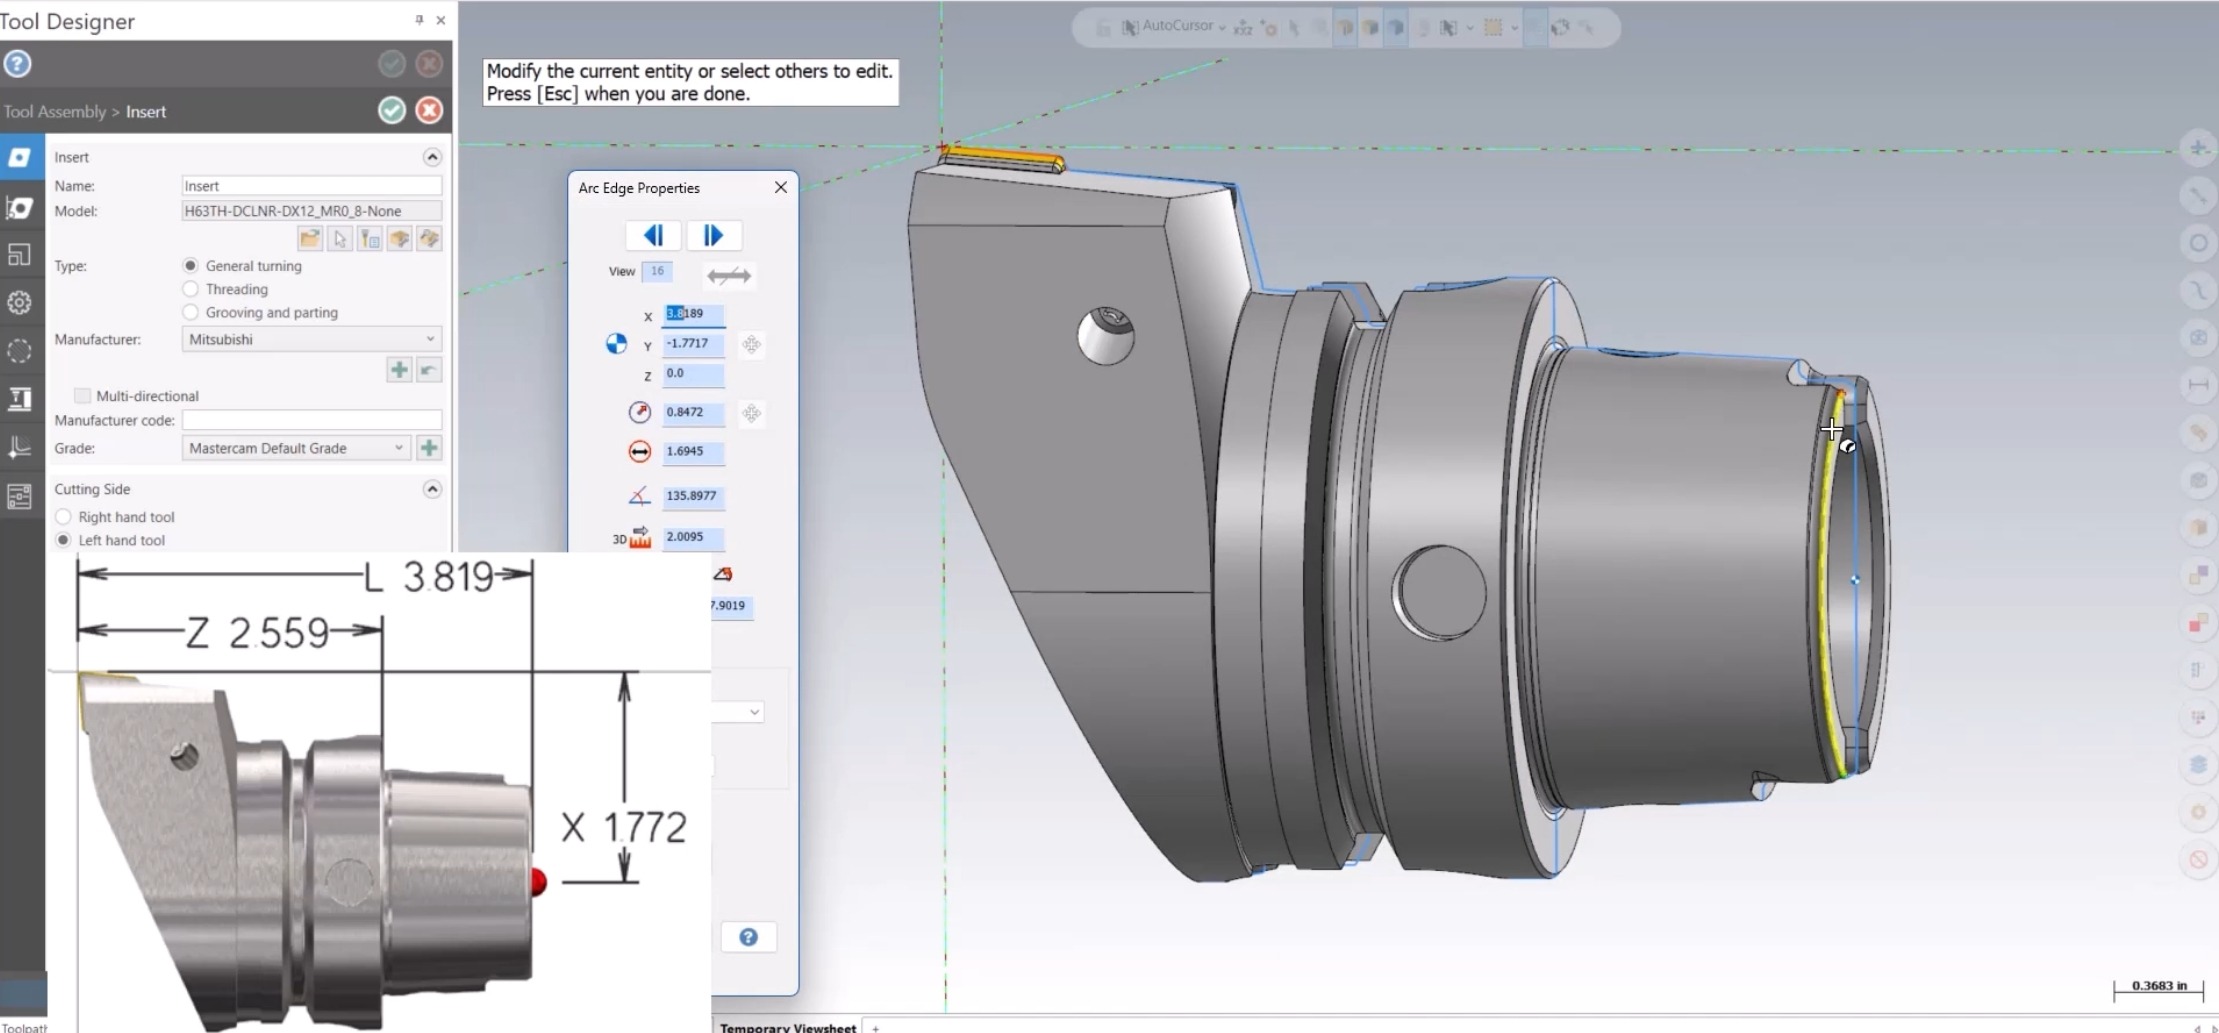Click the green OK checkmark beside Insert
The image size is (2219, 1033).
click(x=392, y=111)
